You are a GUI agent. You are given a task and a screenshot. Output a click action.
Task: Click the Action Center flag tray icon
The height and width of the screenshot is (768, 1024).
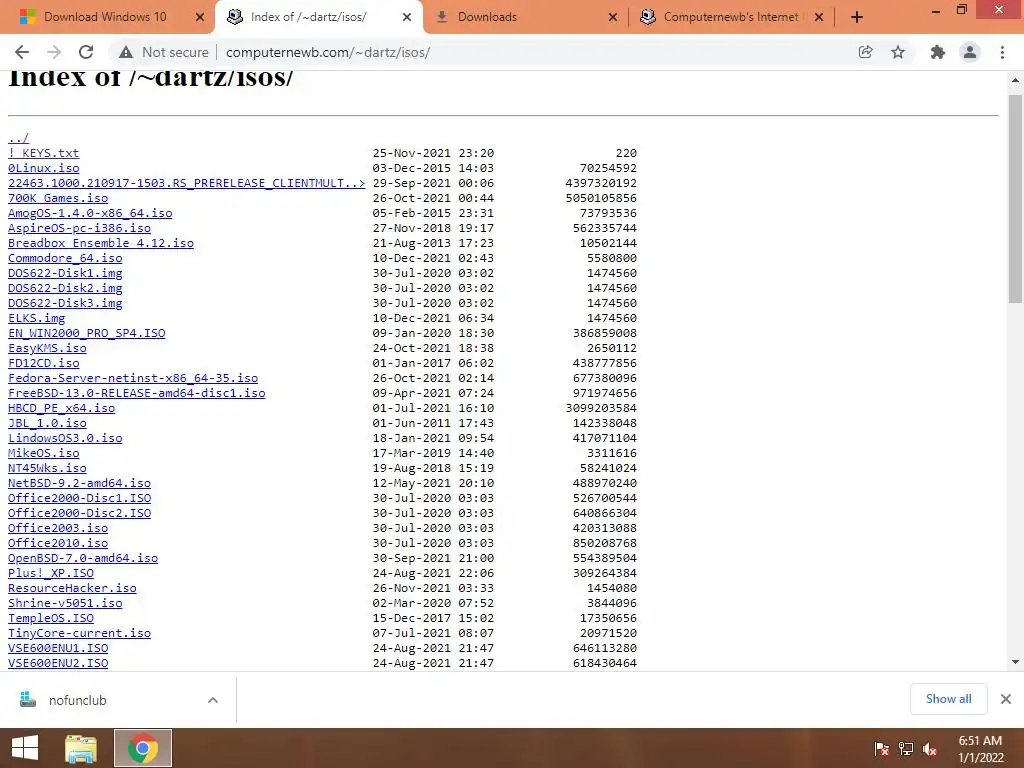coord(882,748)
